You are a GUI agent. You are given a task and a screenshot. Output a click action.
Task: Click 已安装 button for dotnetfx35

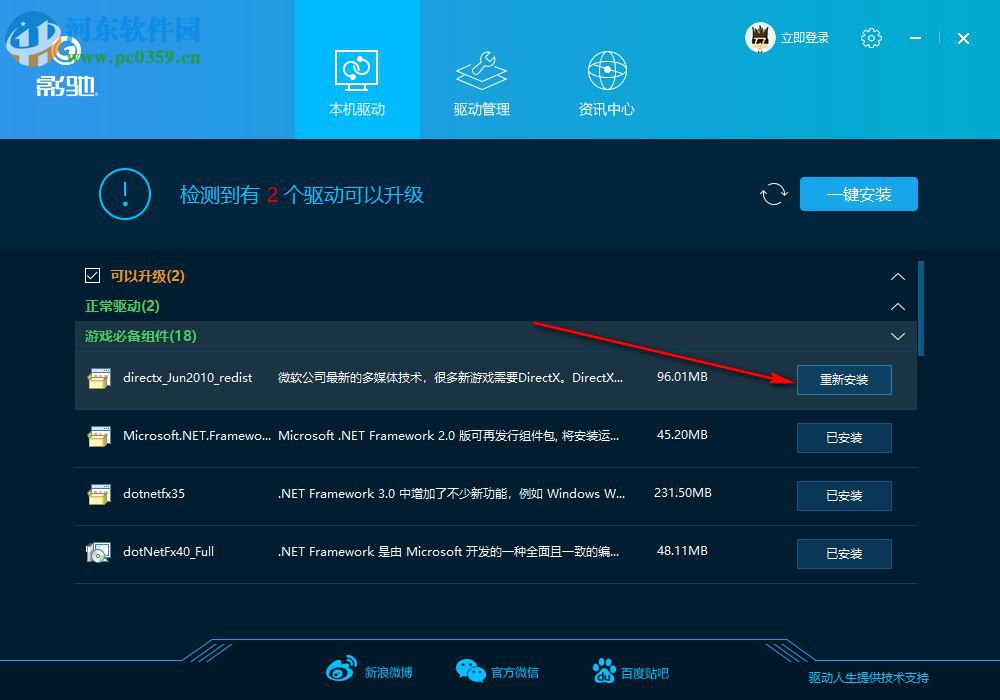[844, 495]
